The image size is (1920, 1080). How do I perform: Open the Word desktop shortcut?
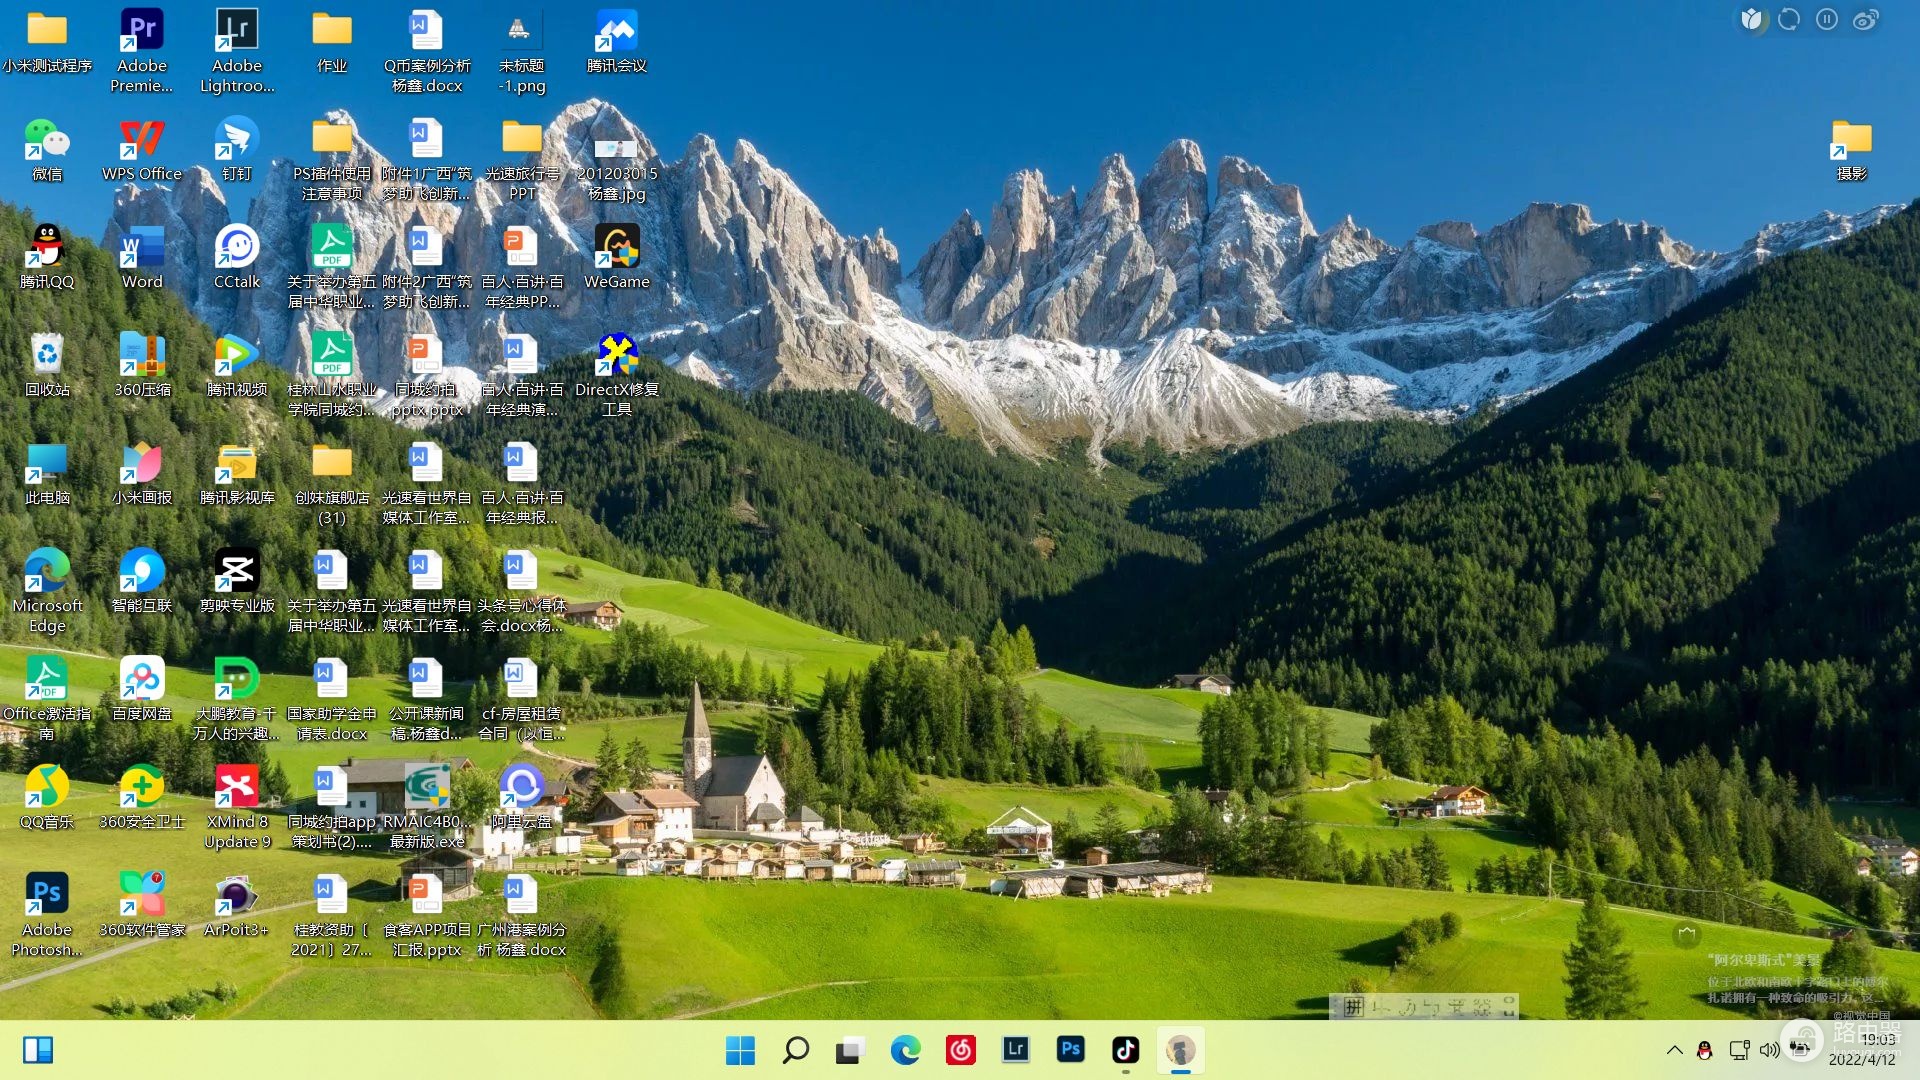coord(142,258)
